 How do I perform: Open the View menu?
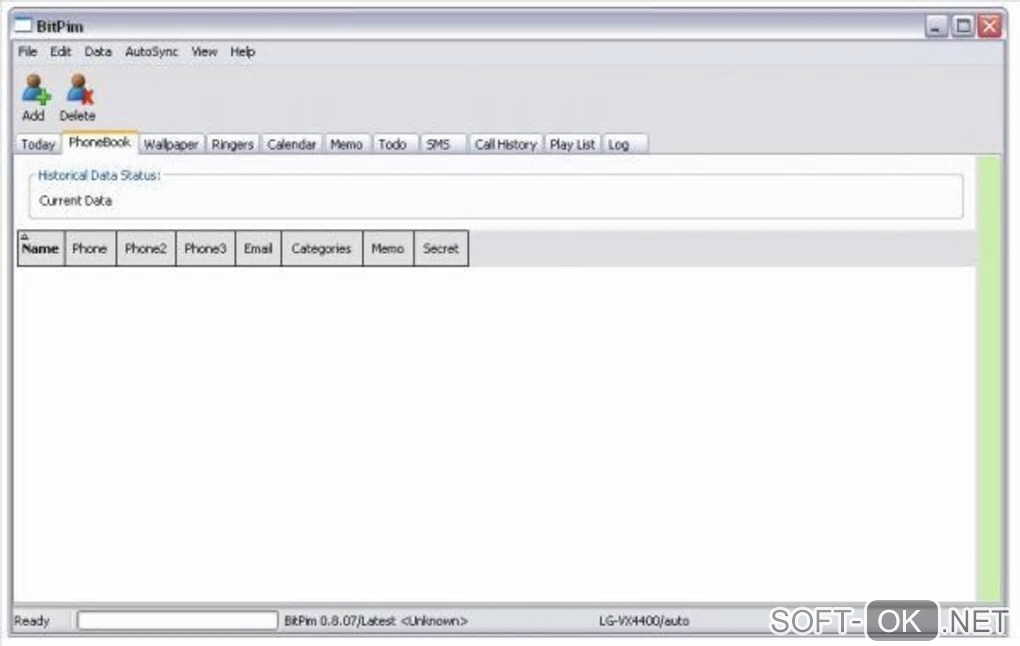coord(204,51)
